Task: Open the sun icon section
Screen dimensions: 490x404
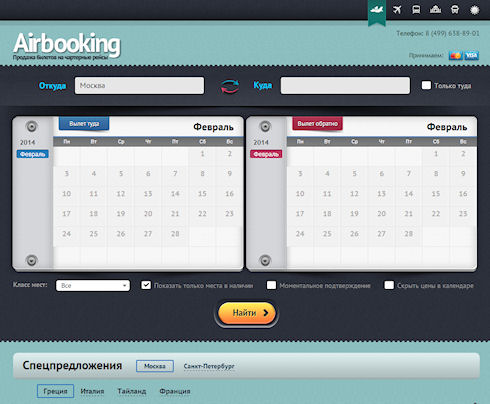Action: [x=474, y=10]
